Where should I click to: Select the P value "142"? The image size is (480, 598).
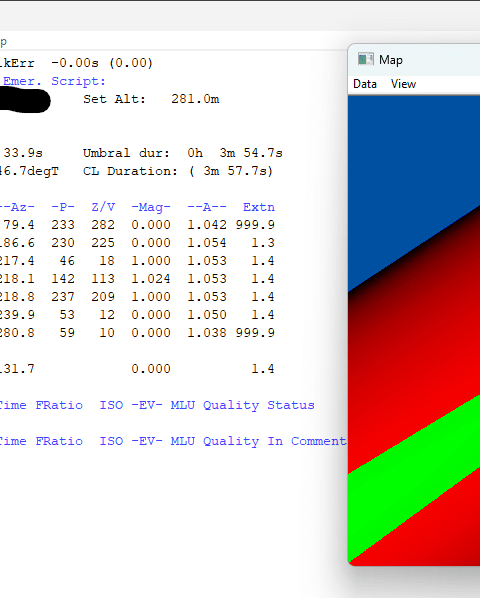(63, 279)
